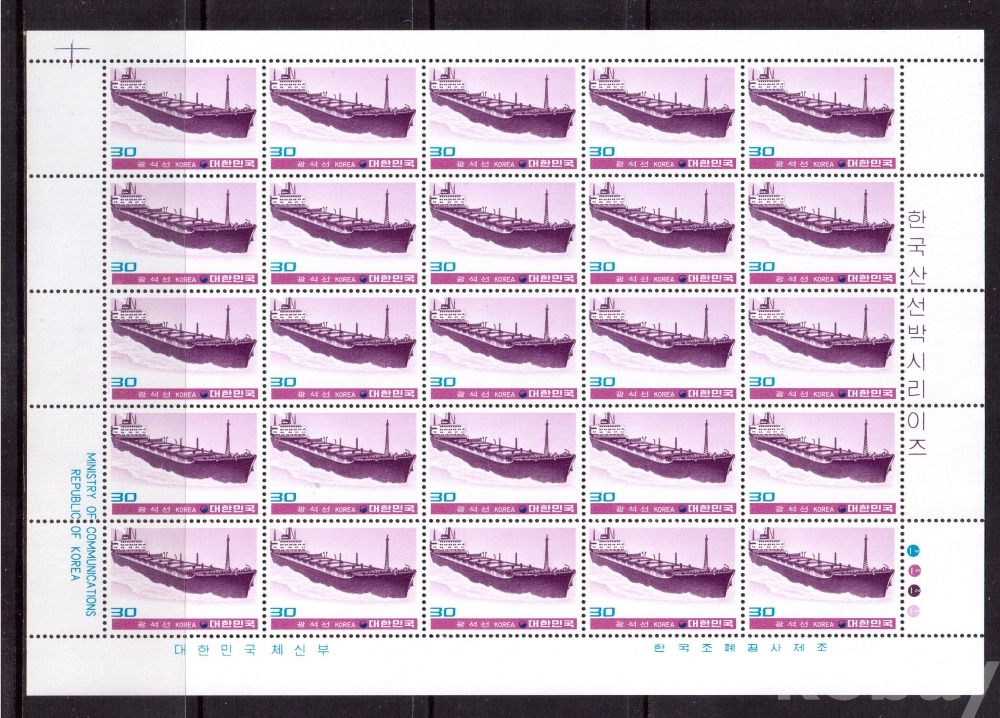Click the 대한민국 체신부 text in bottom margin
Screen dimensions: 1000x718
pyautogui.click(x=250, y=648)
